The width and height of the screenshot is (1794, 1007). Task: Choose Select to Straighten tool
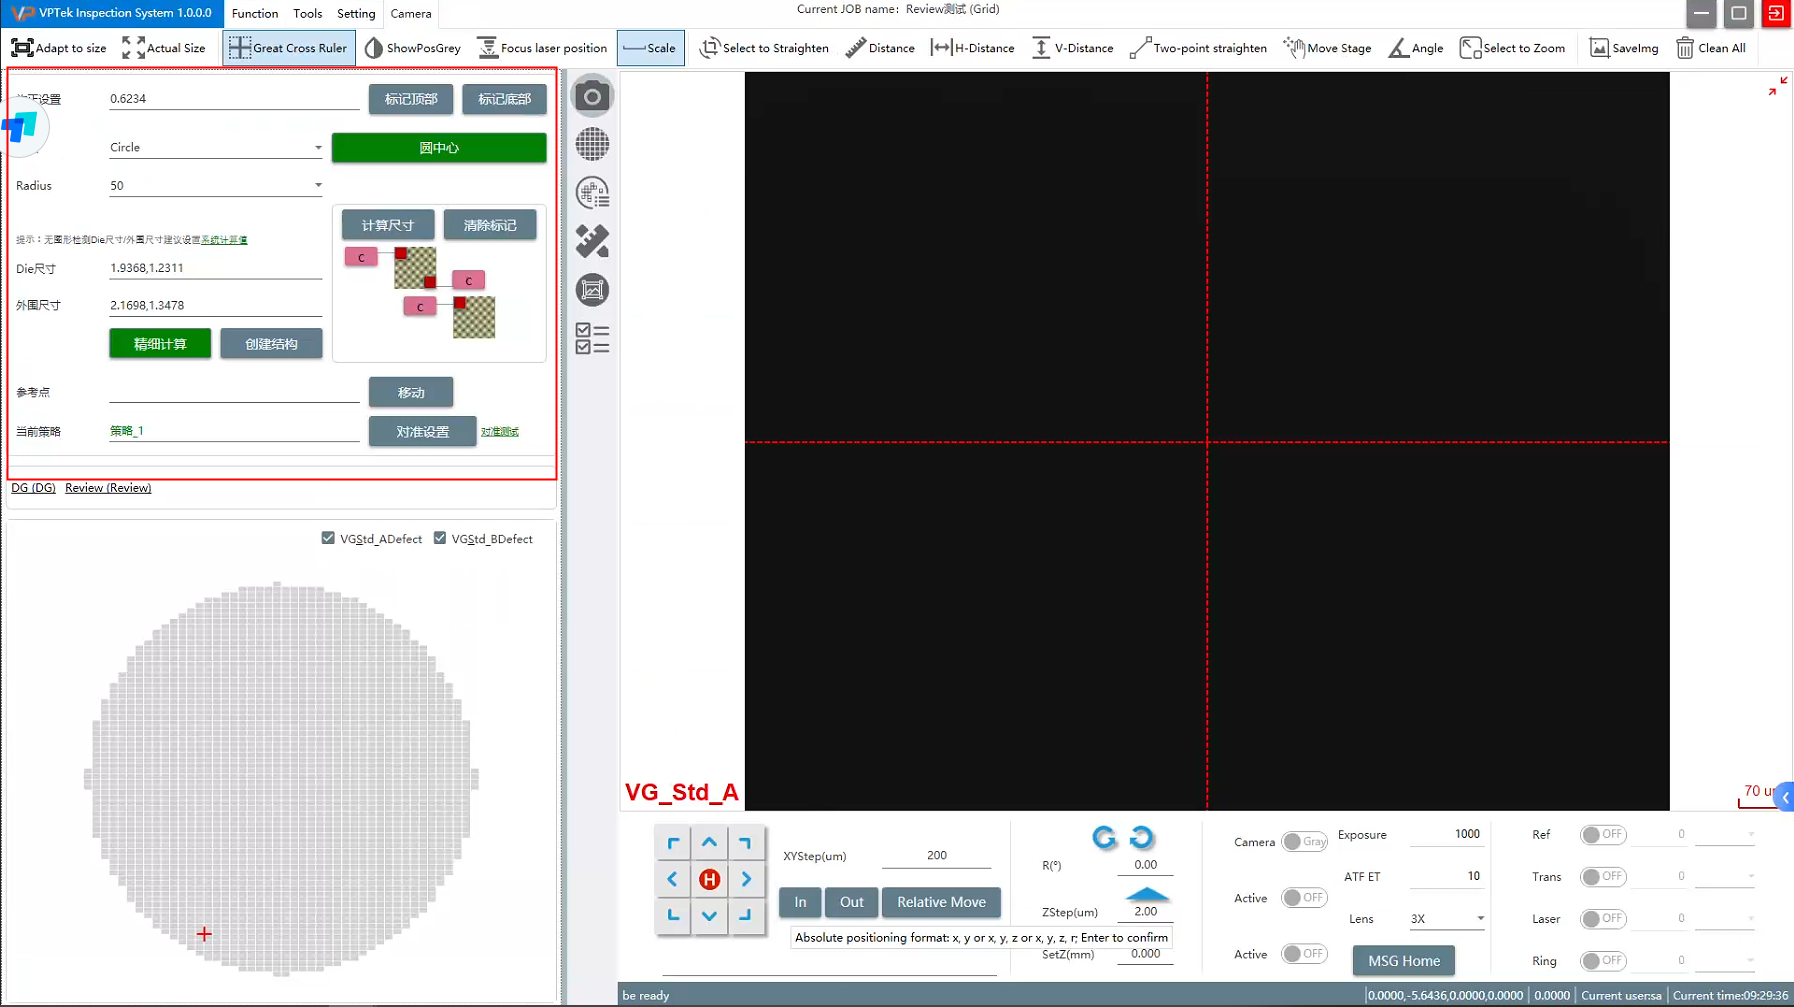tap(765, 48)
